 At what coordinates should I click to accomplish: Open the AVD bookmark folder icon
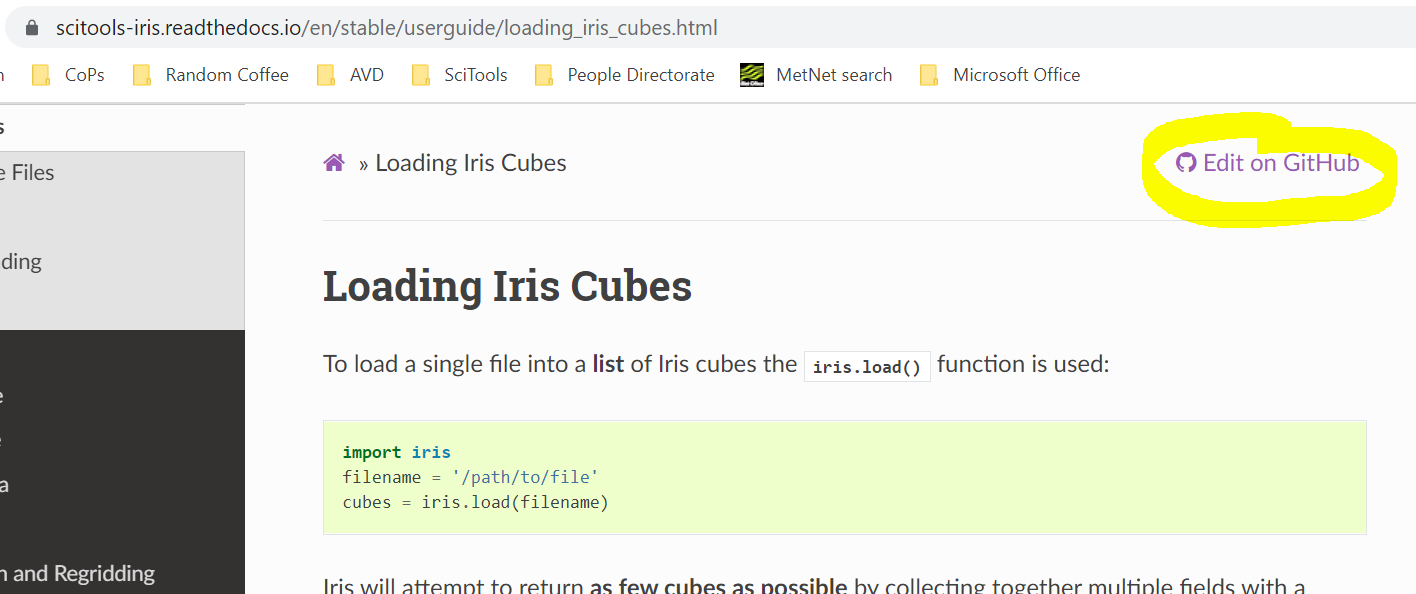click(x=325, y=74)
